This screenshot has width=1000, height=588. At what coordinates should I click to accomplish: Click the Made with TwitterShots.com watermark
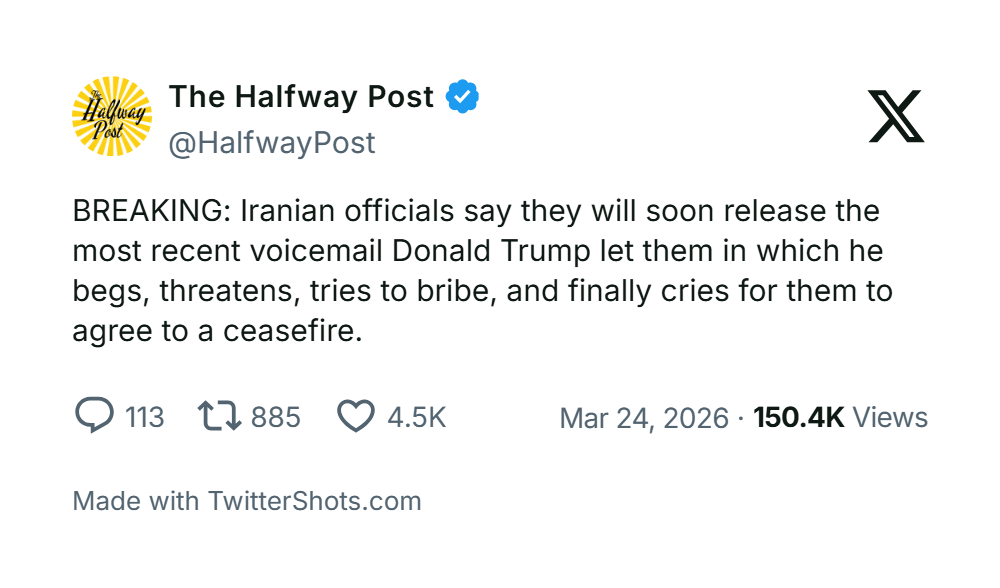[x=247, y=501]
